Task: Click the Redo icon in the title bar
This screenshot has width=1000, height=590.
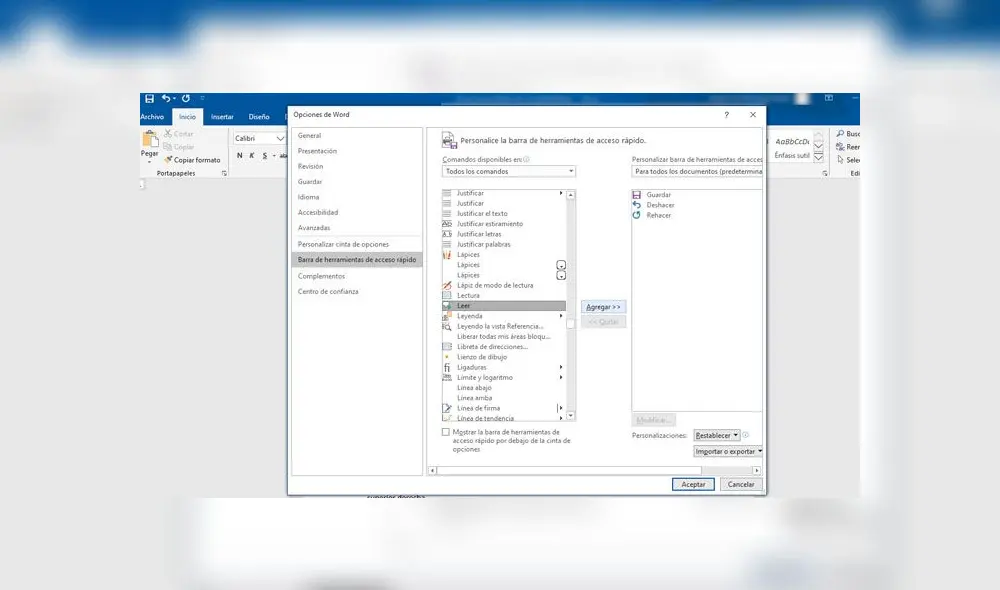Action: click(186, 99)
